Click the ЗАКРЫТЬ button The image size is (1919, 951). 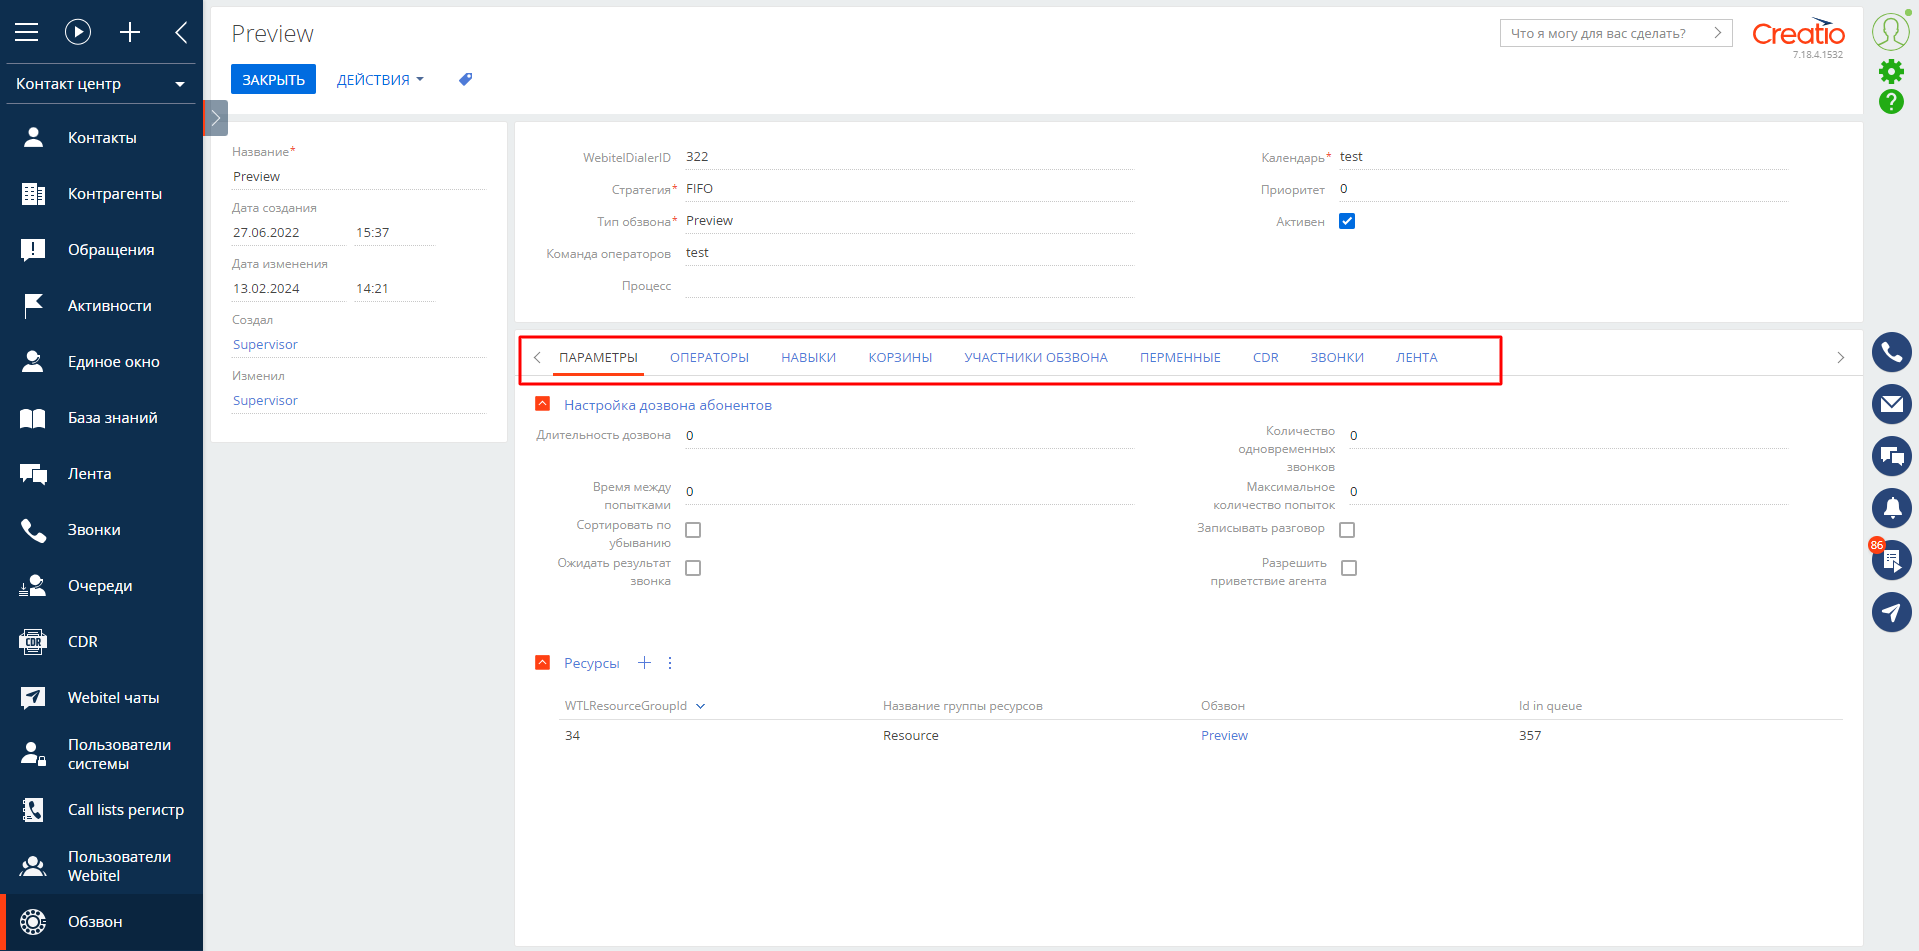tap(273, 79)
